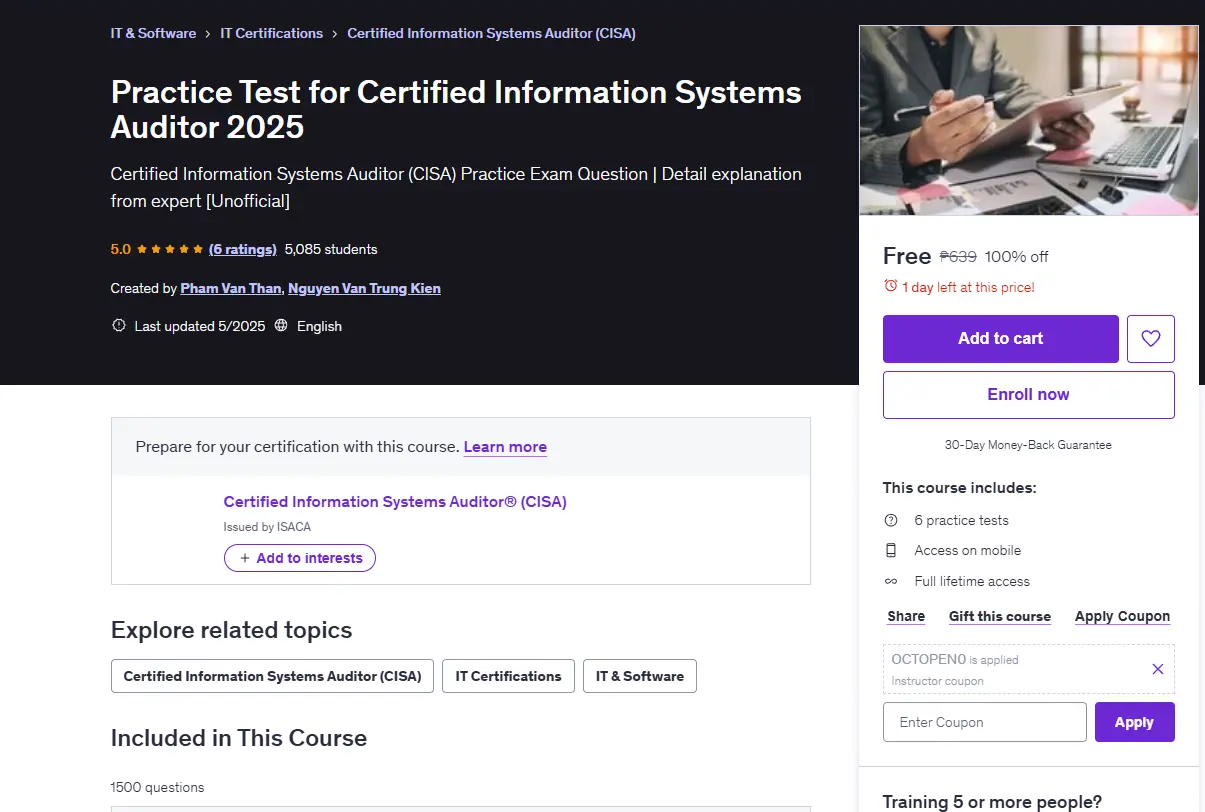Open IT Certifications breadcrumb
1205x812 pixels.
pos(272,33)
